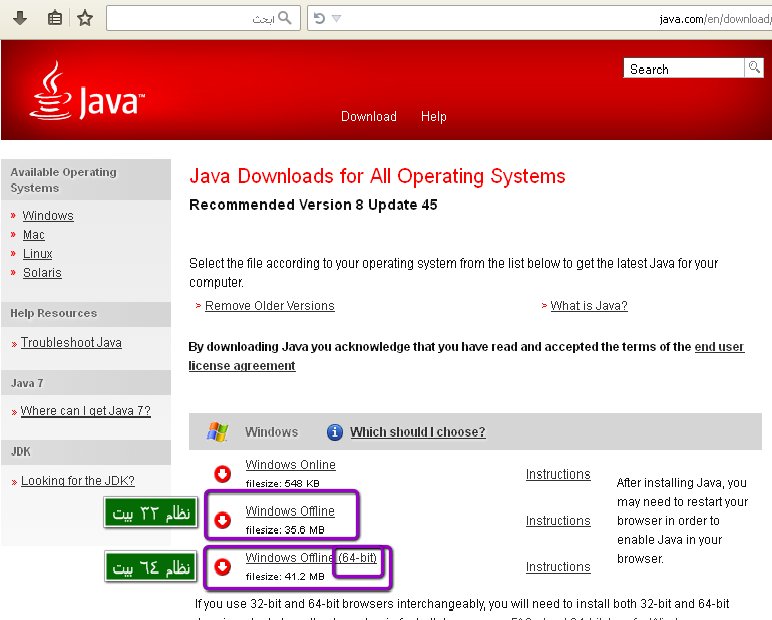Go to the Linux operating system link
Viewport: 772px width, 620px height.
pyautogui.click(x=37, y=254)
